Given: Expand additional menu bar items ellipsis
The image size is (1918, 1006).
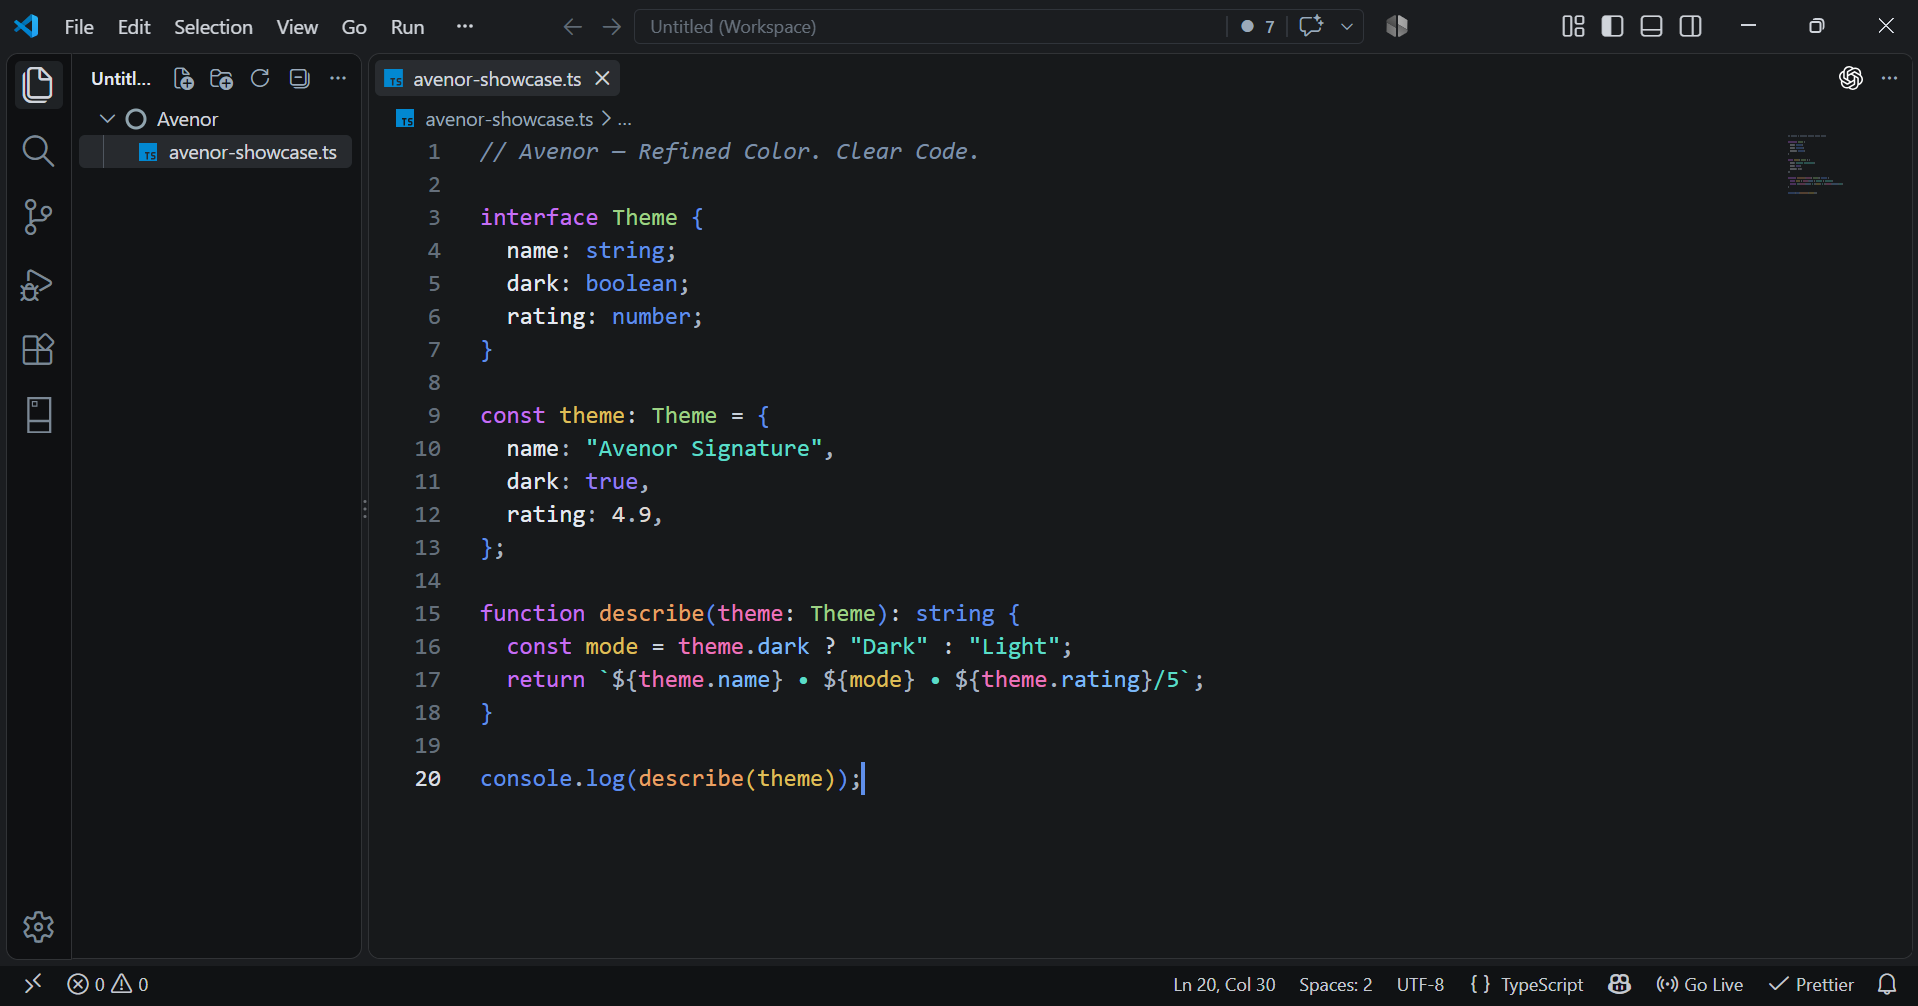Looking at the screenshot, I should (464, 27).
